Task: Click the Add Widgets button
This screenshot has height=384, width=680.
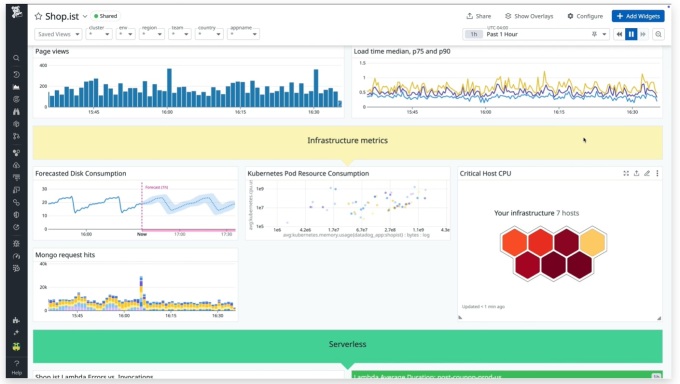Action: [638, 16]
